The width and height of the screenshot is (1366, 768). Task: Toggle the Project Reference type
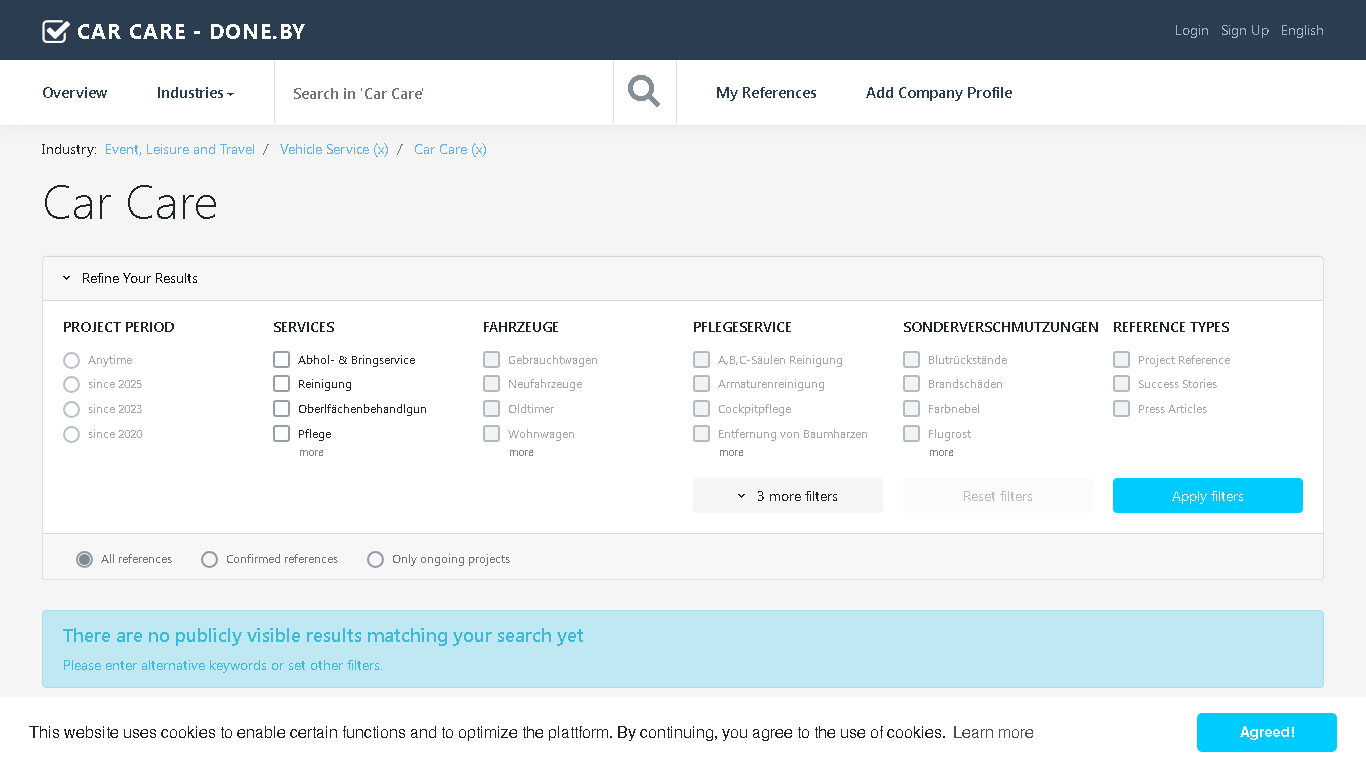coord(1121,359)
